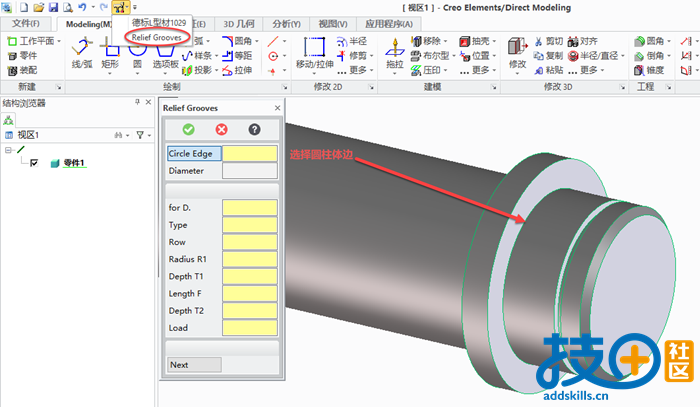This screenshot has width=700, height=407.
Task: Cancel Relief Grooves with red X icon
Action: pos(221,129)
